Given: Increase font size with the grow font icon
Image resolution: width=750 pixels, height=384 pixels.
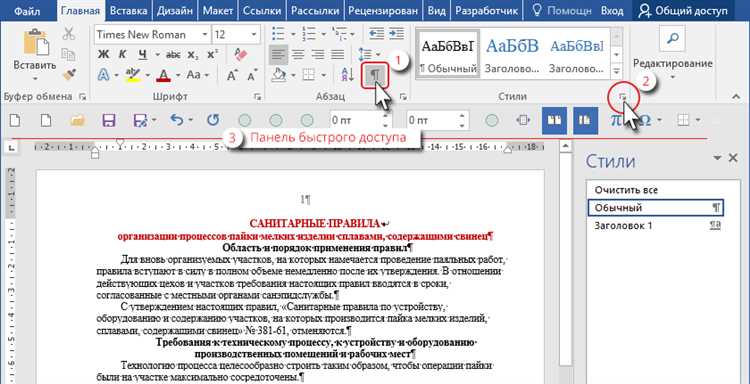Looking at the screenshot, I should [x=232, y=75].
